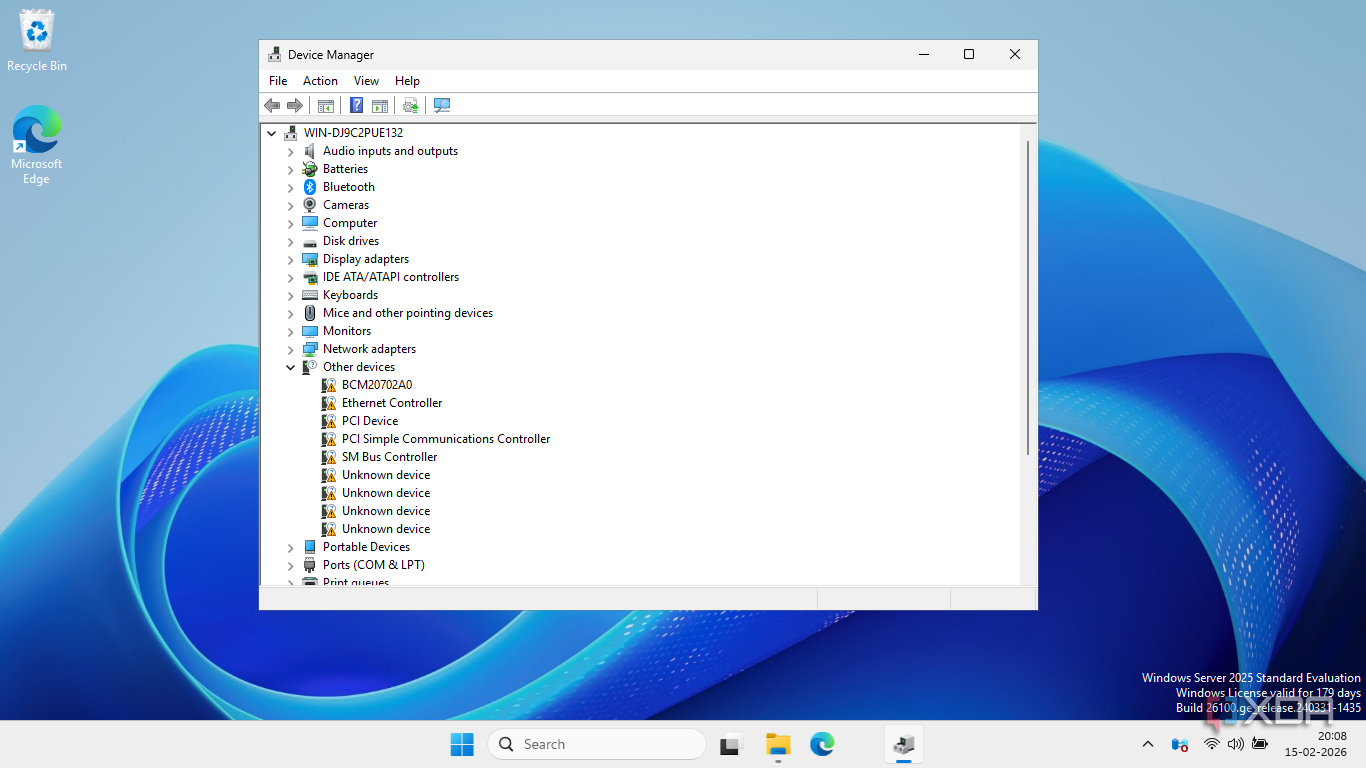Click the Device Manager taskbar icon
The width and height of the screenshot is (1366, 768).
904,744
